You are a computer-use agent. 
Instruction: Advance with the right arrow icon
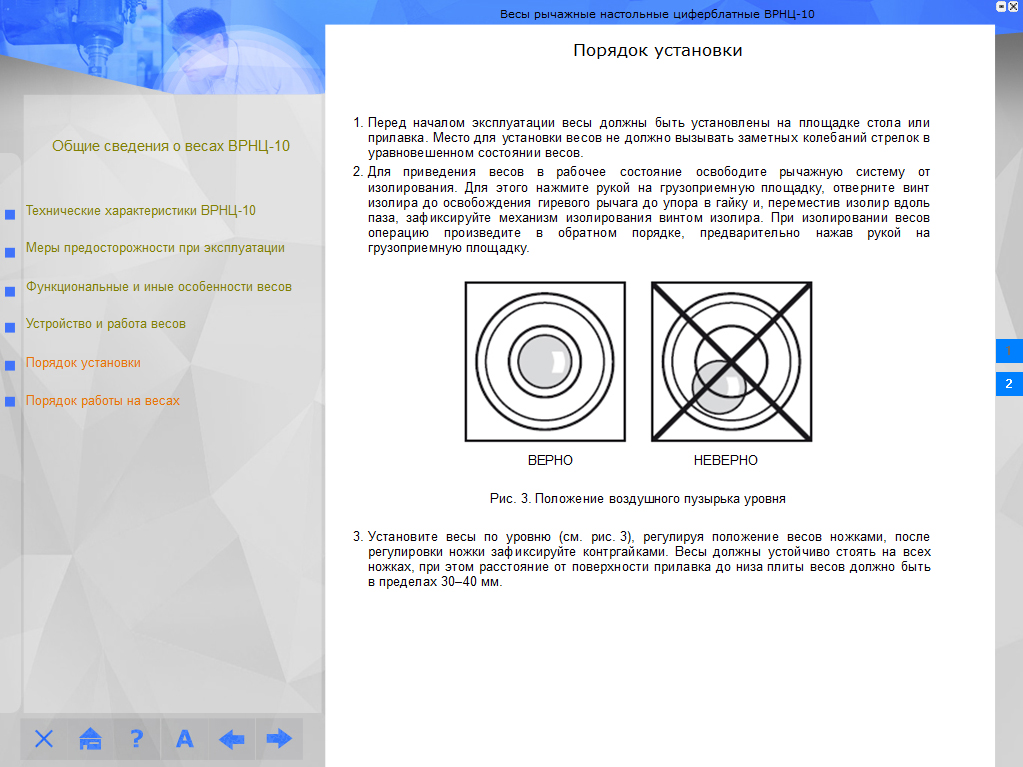coord(278,739)
